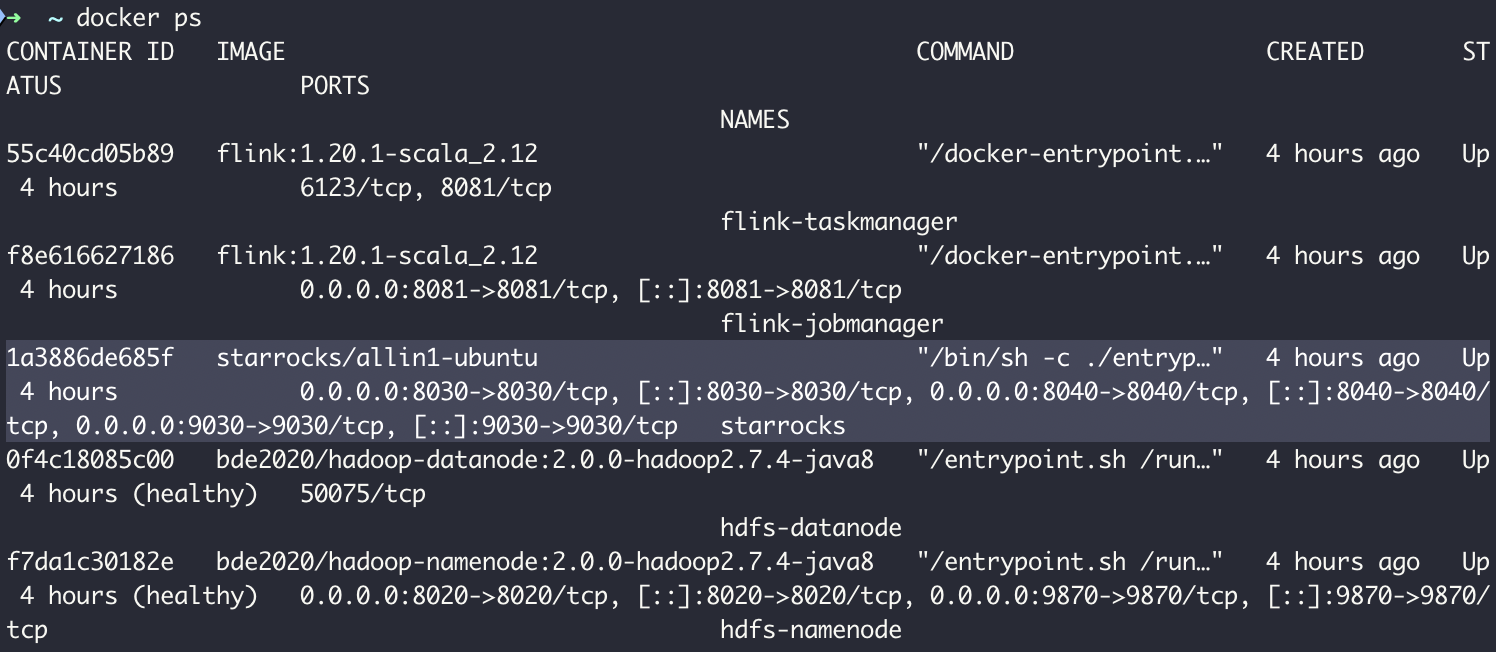Click the green prompt arrow icon
This screenshot has width=1496, height=652.
12,17
